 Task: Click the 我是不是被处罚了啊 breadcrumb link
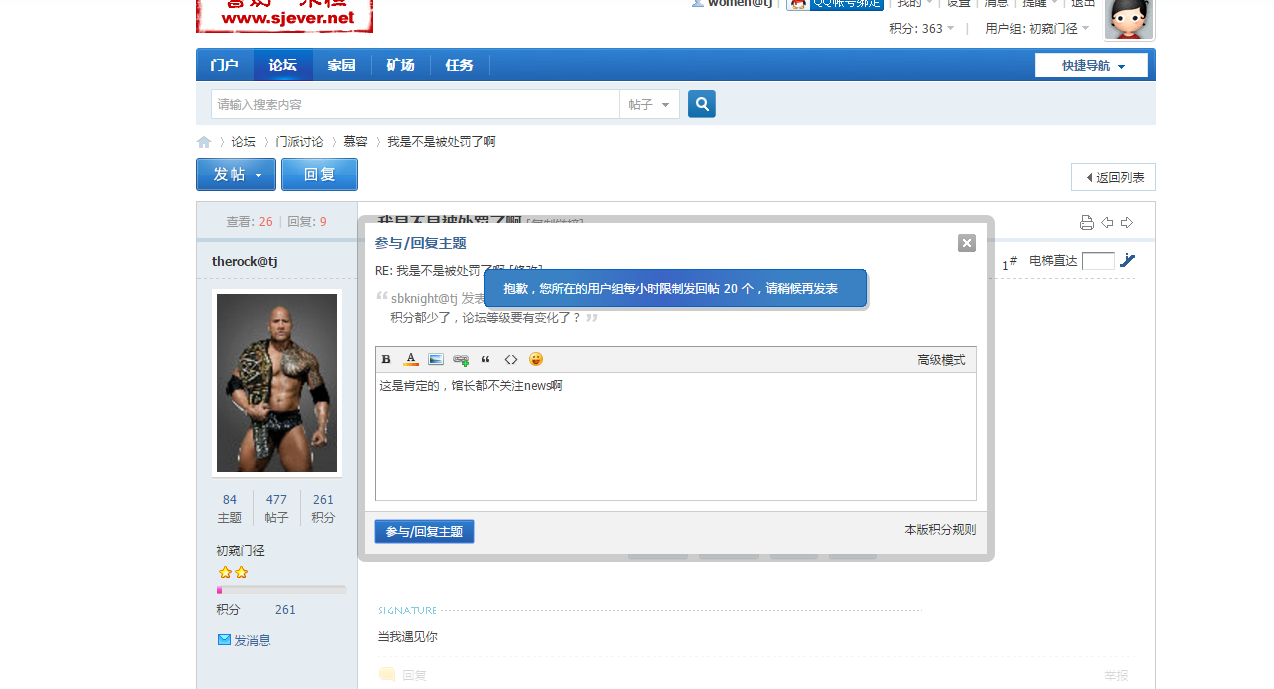pos(441,142)
